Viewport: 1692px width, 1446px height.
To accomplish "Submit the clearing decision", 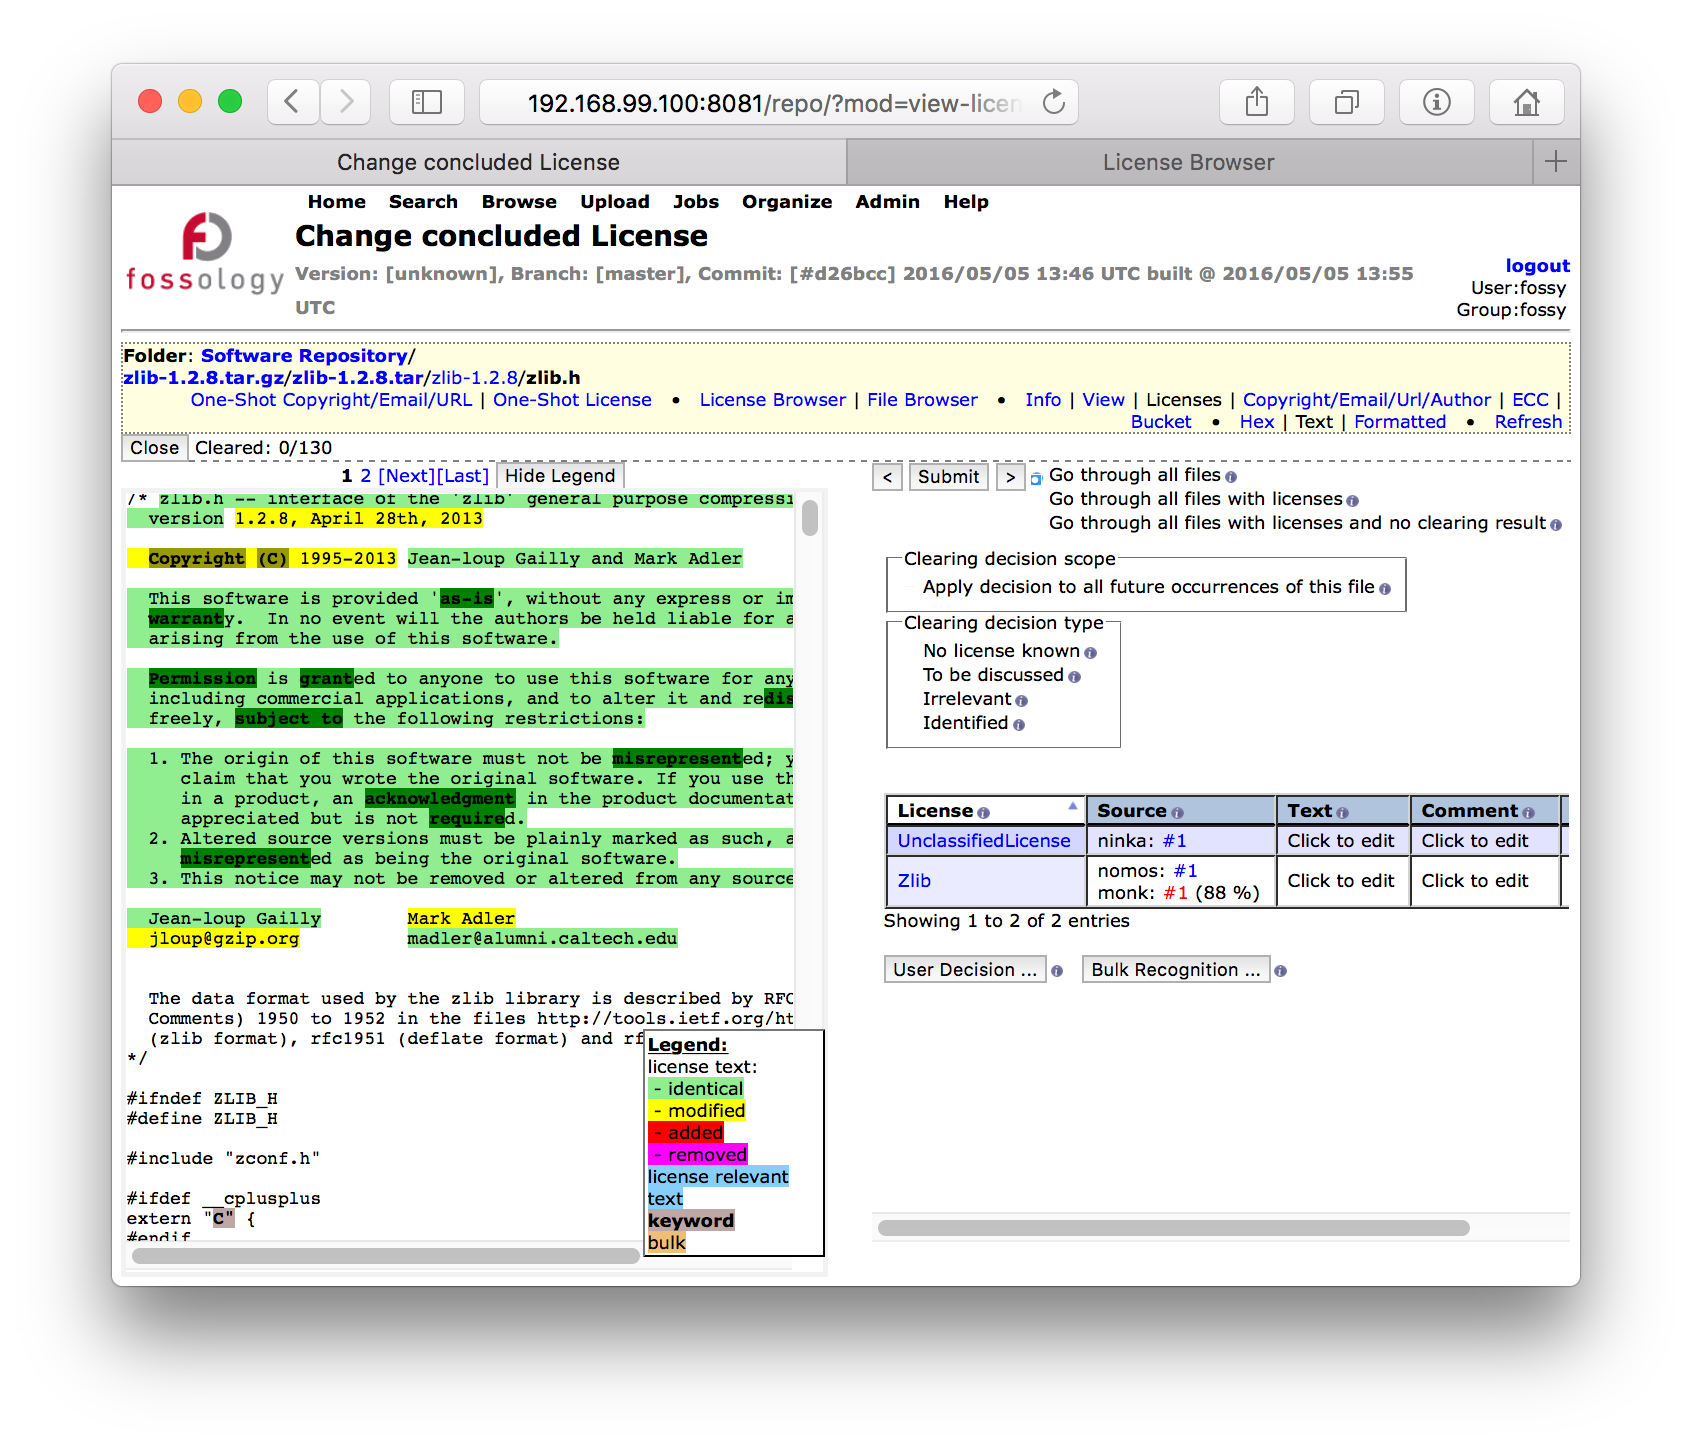I will 948,477.
